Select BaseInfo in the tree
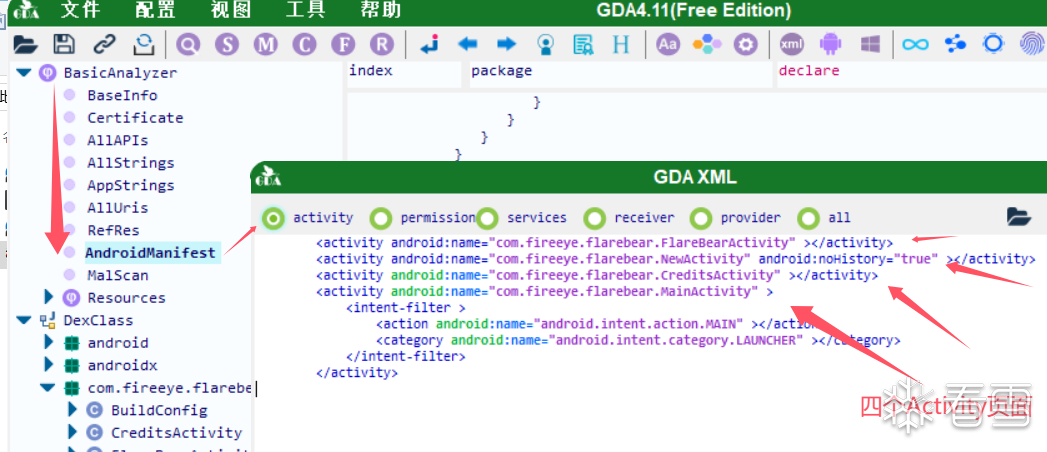 coord(122,95)
